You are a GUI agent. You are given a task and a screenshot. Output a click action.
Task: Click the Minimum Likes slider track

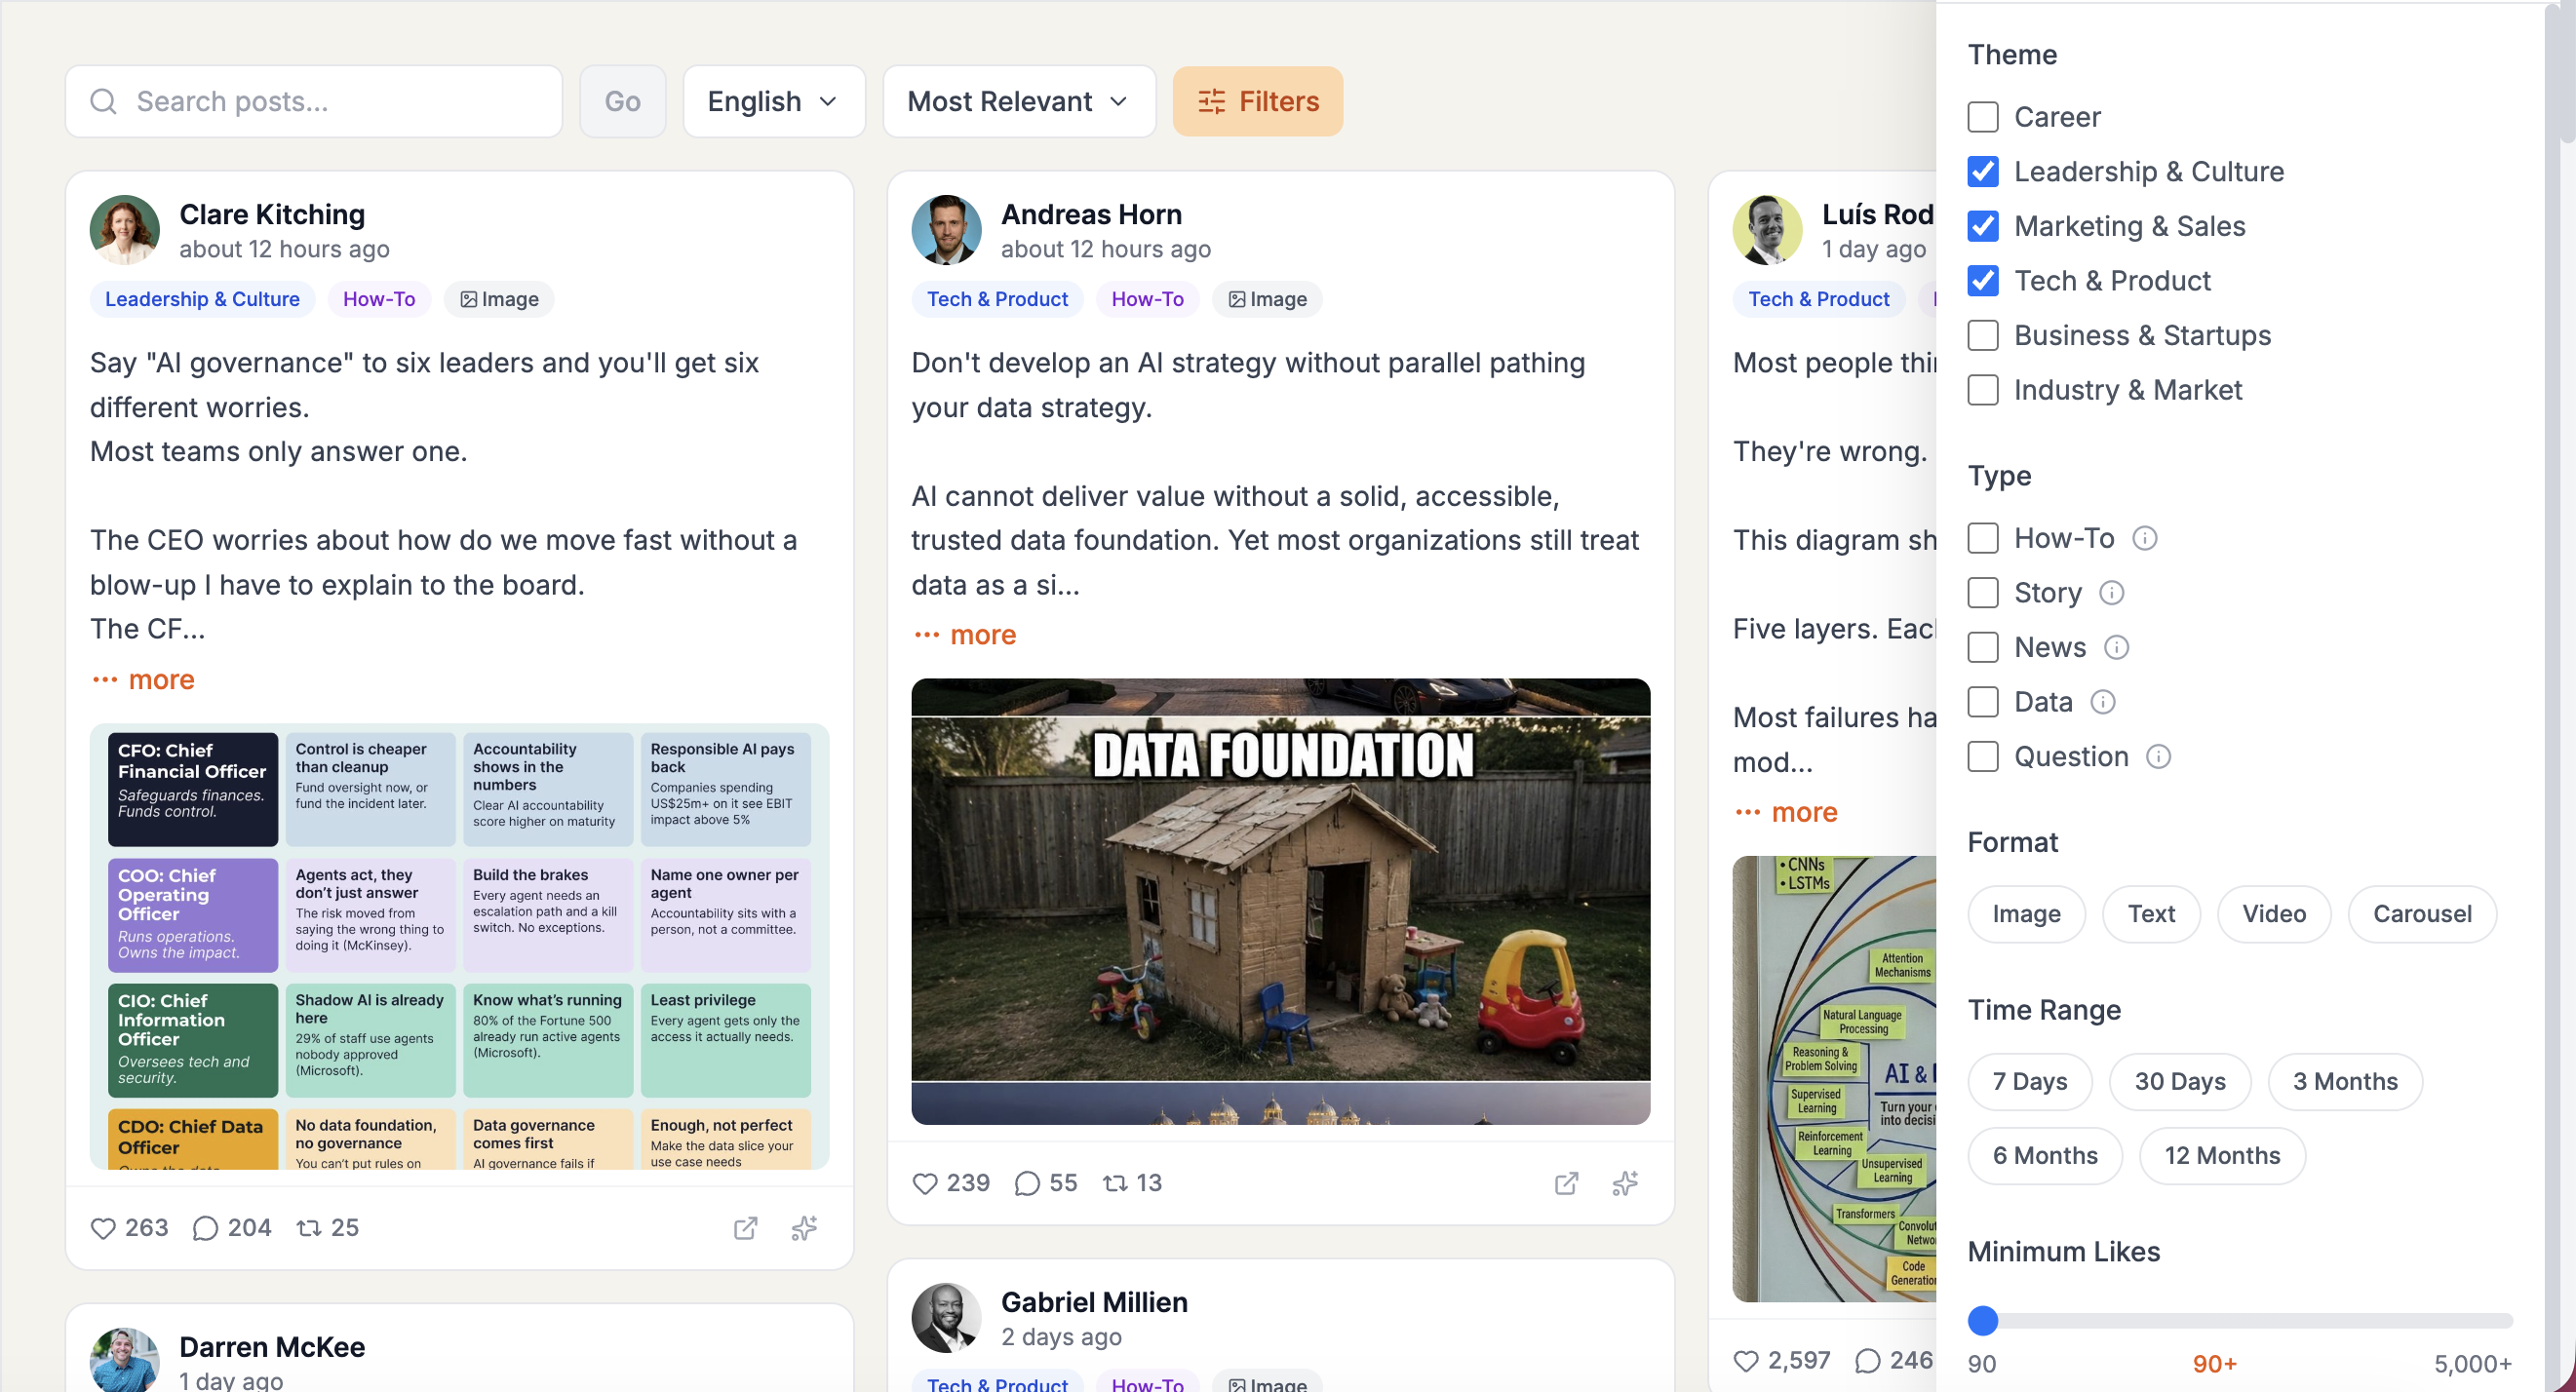coord(2240,1321)
